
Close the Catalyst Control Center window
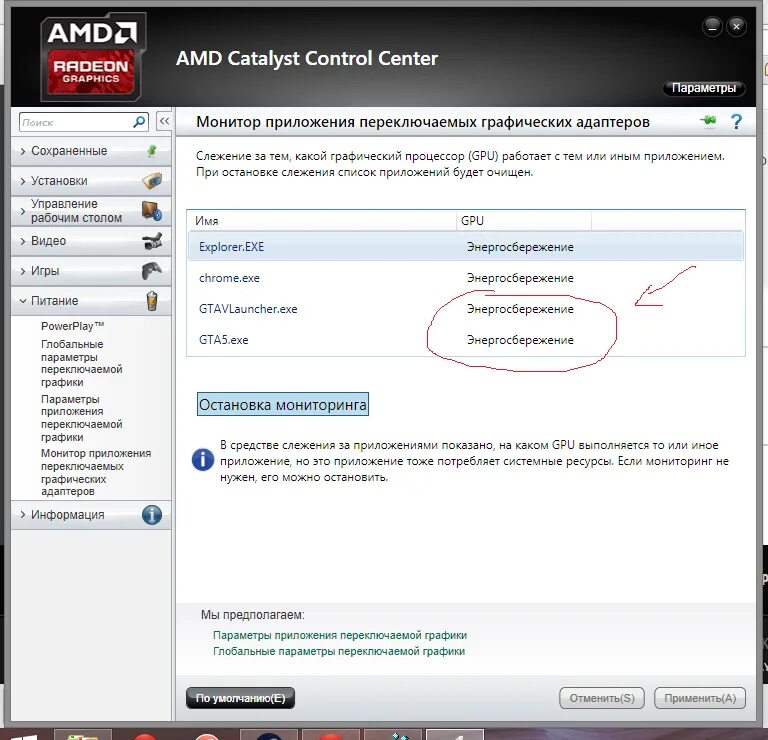click(x=736, y=26)
